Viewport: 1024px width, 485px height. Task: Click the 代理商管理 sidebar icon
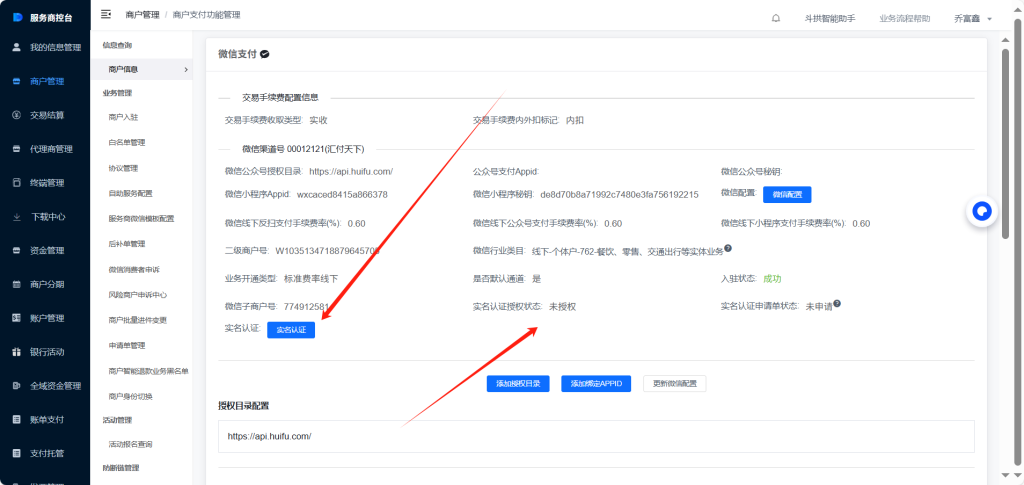point(17,149)
